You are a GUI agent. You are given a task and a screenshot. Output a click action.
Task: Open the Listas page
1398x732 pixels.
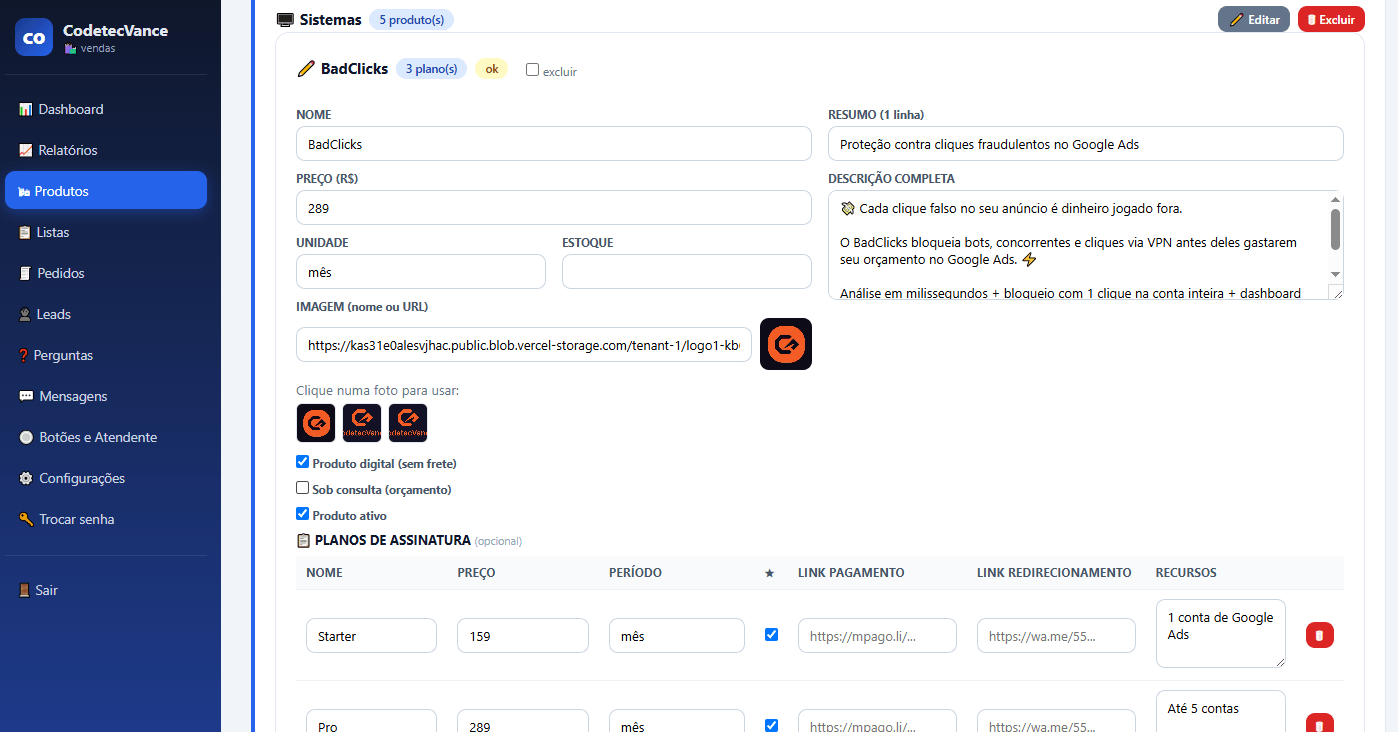coord(106,232)
